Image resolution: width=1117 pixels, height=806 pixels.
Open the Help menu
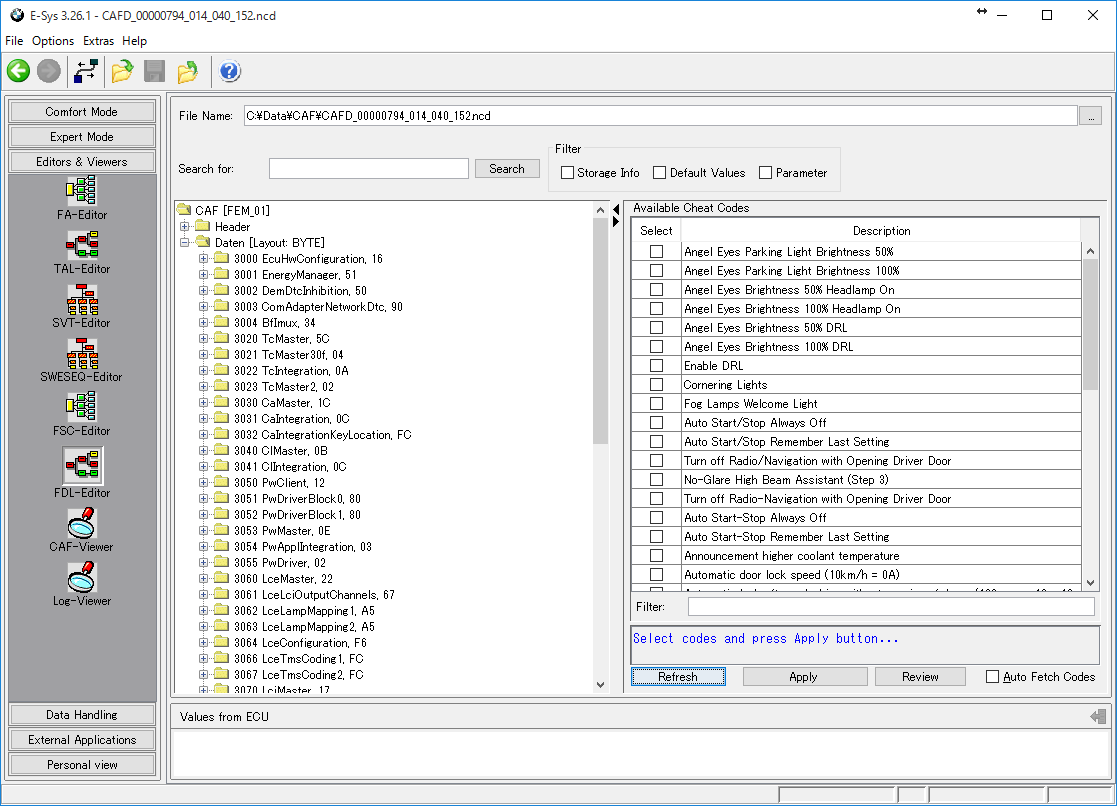[134, 41]
